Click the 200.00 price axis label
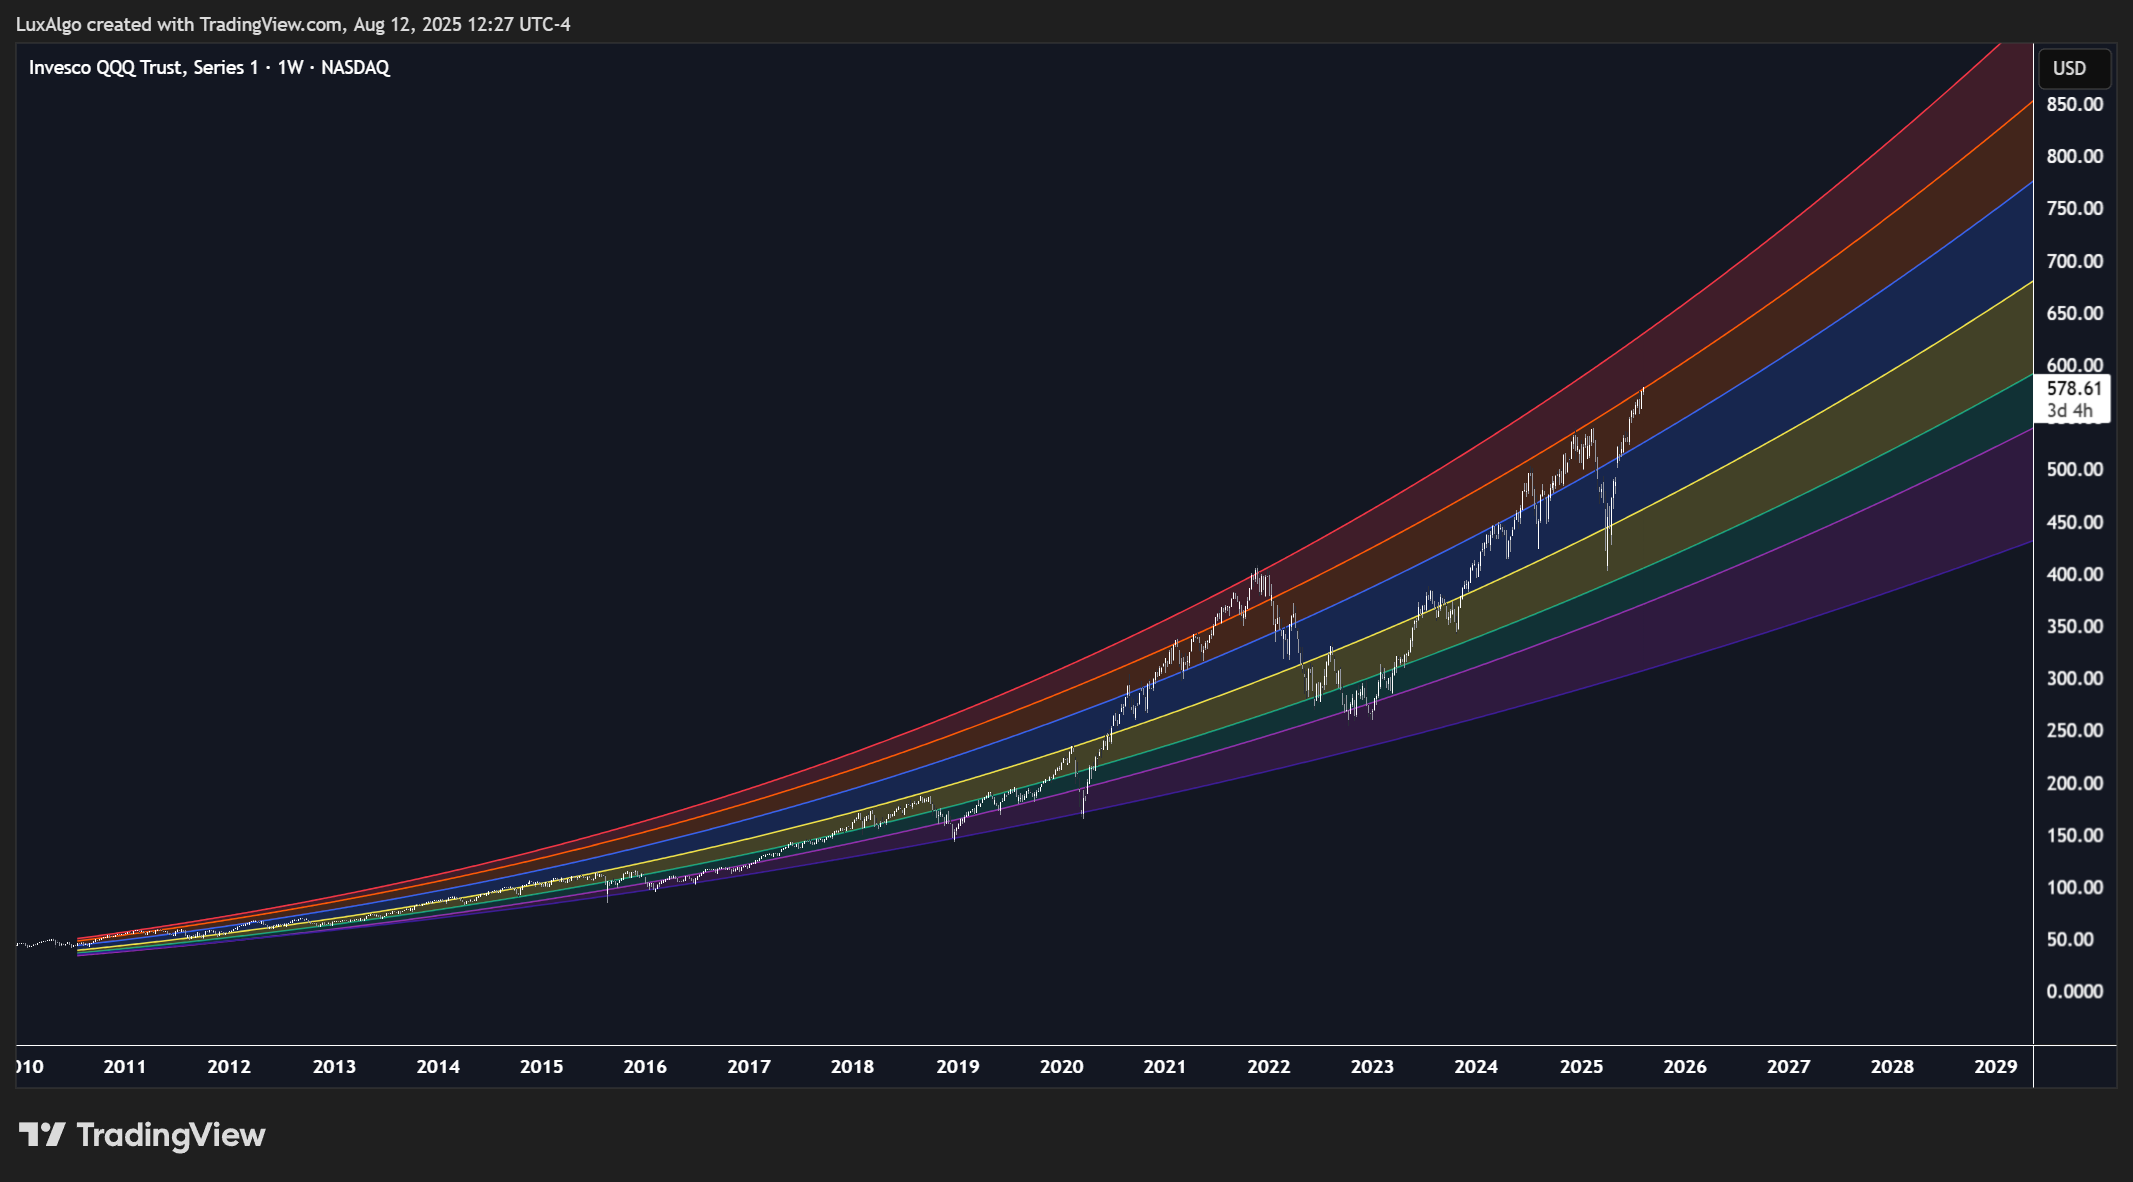Viewport: 2133px width, 1182px height. (x=2074, y=783)
